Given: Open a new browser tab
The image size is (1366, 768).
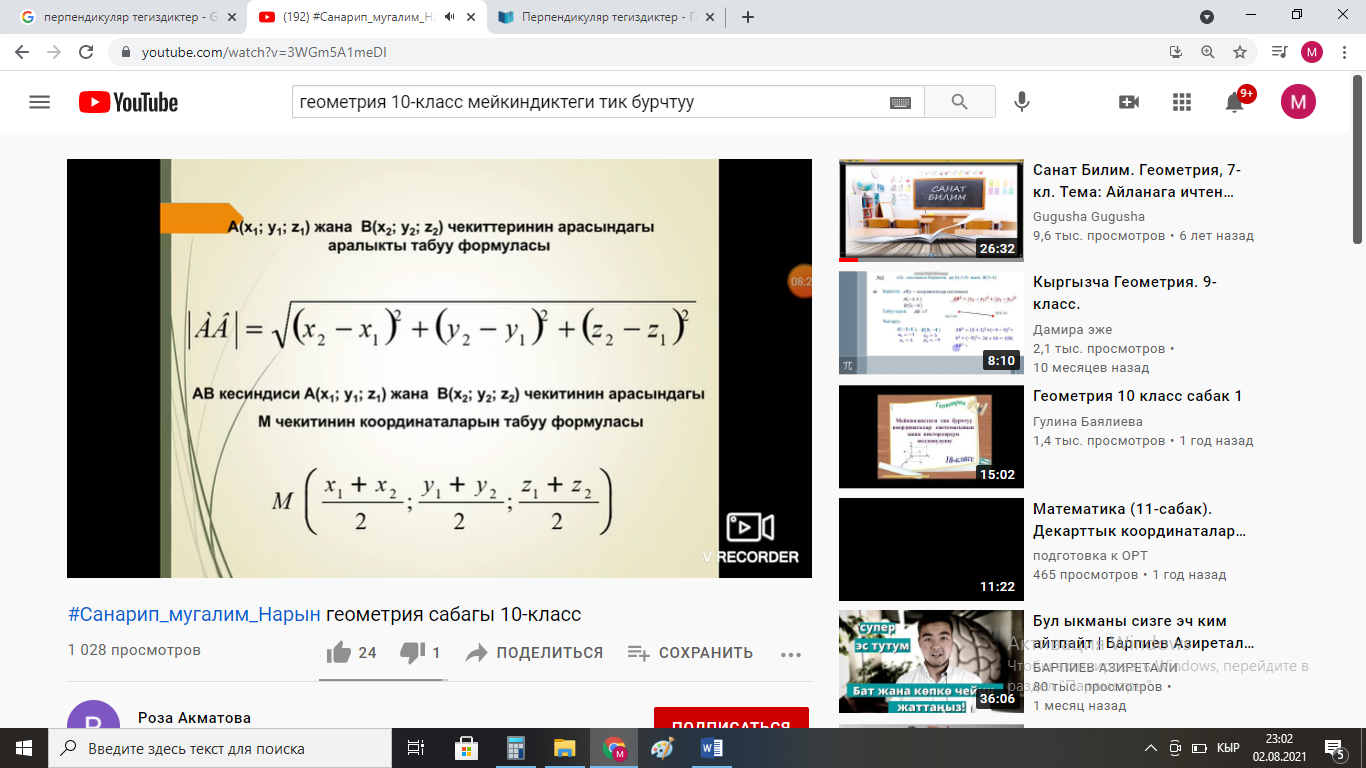Looking at the screenshot, I should coord(747,17).
